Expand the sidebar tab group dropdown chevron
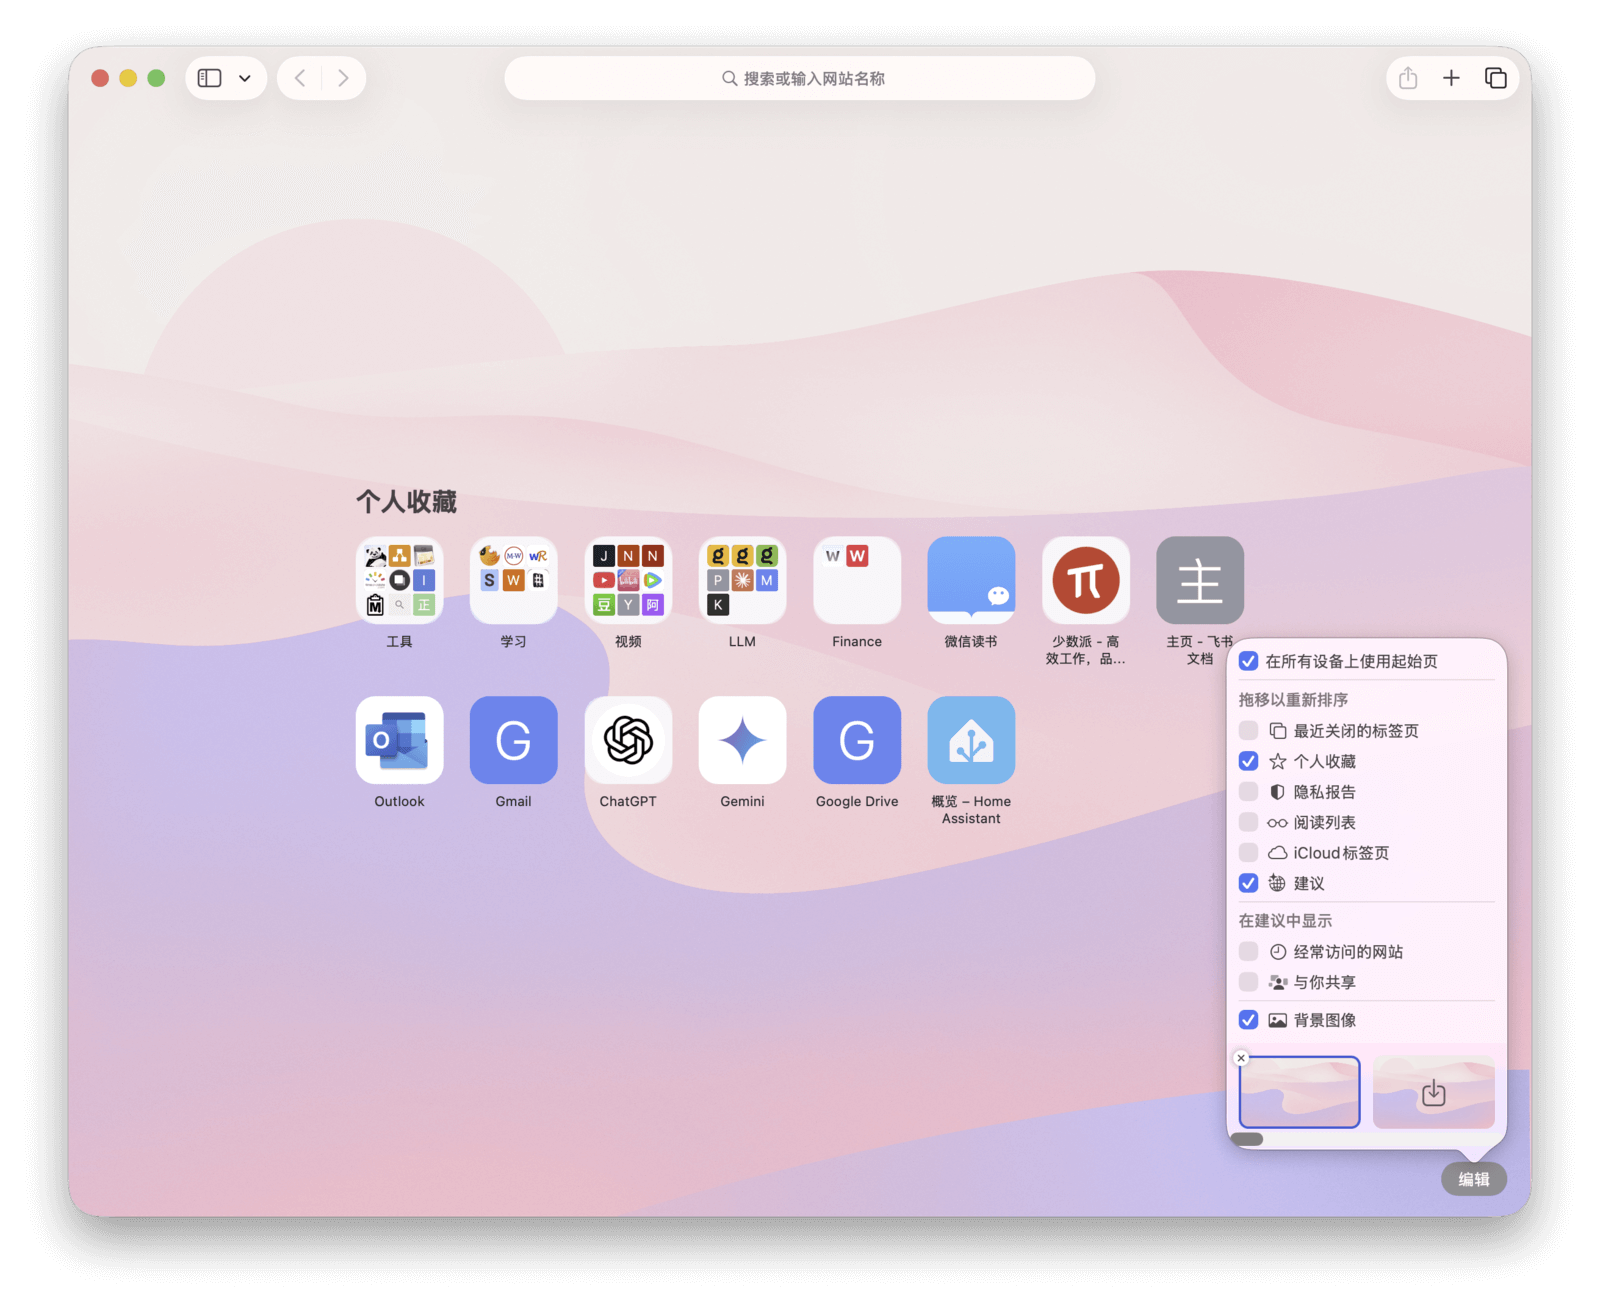Image resolution: width=1600 pixels, height=1307 pixels. point(245,78)
